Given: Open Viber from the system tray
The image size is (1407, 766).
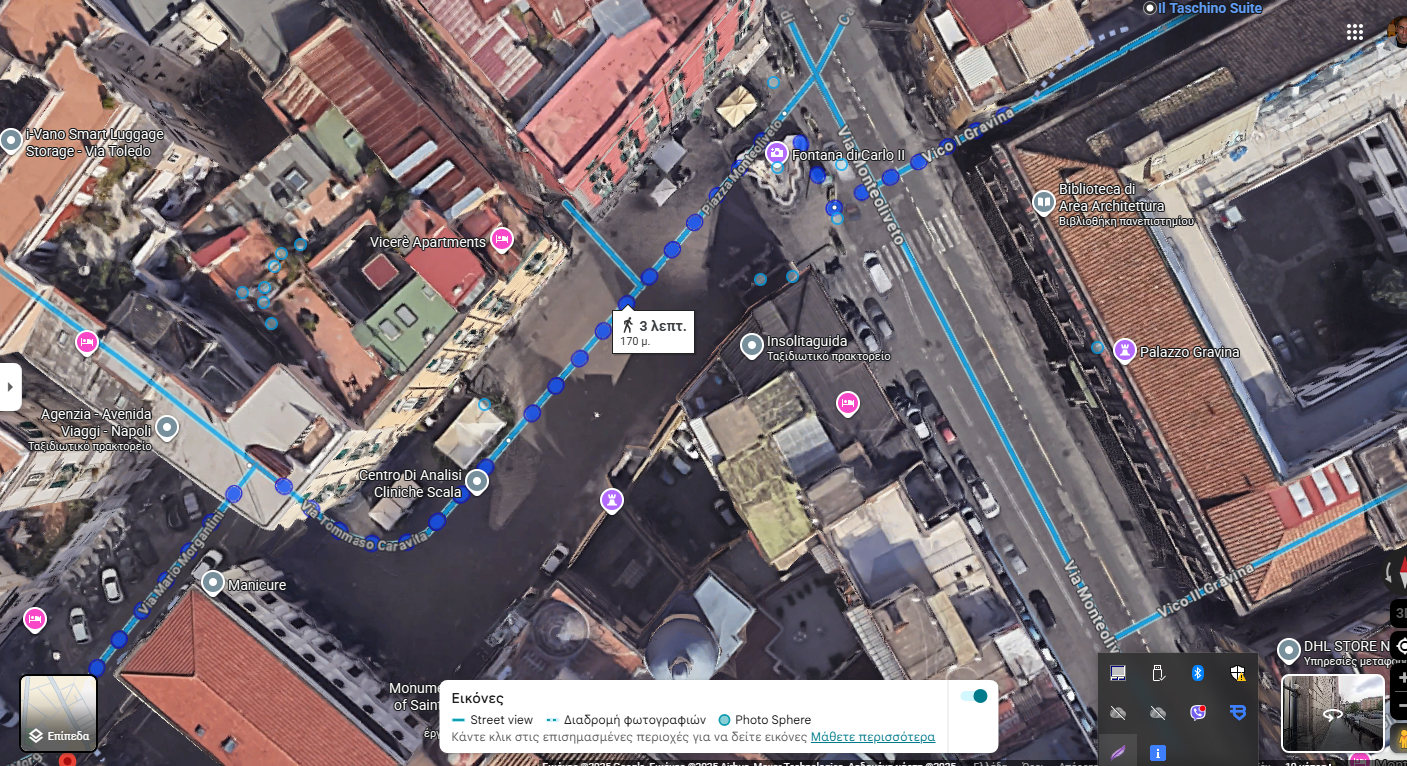Looking at the screenshot, I should pyautogui.click(x=1197, y=712).
